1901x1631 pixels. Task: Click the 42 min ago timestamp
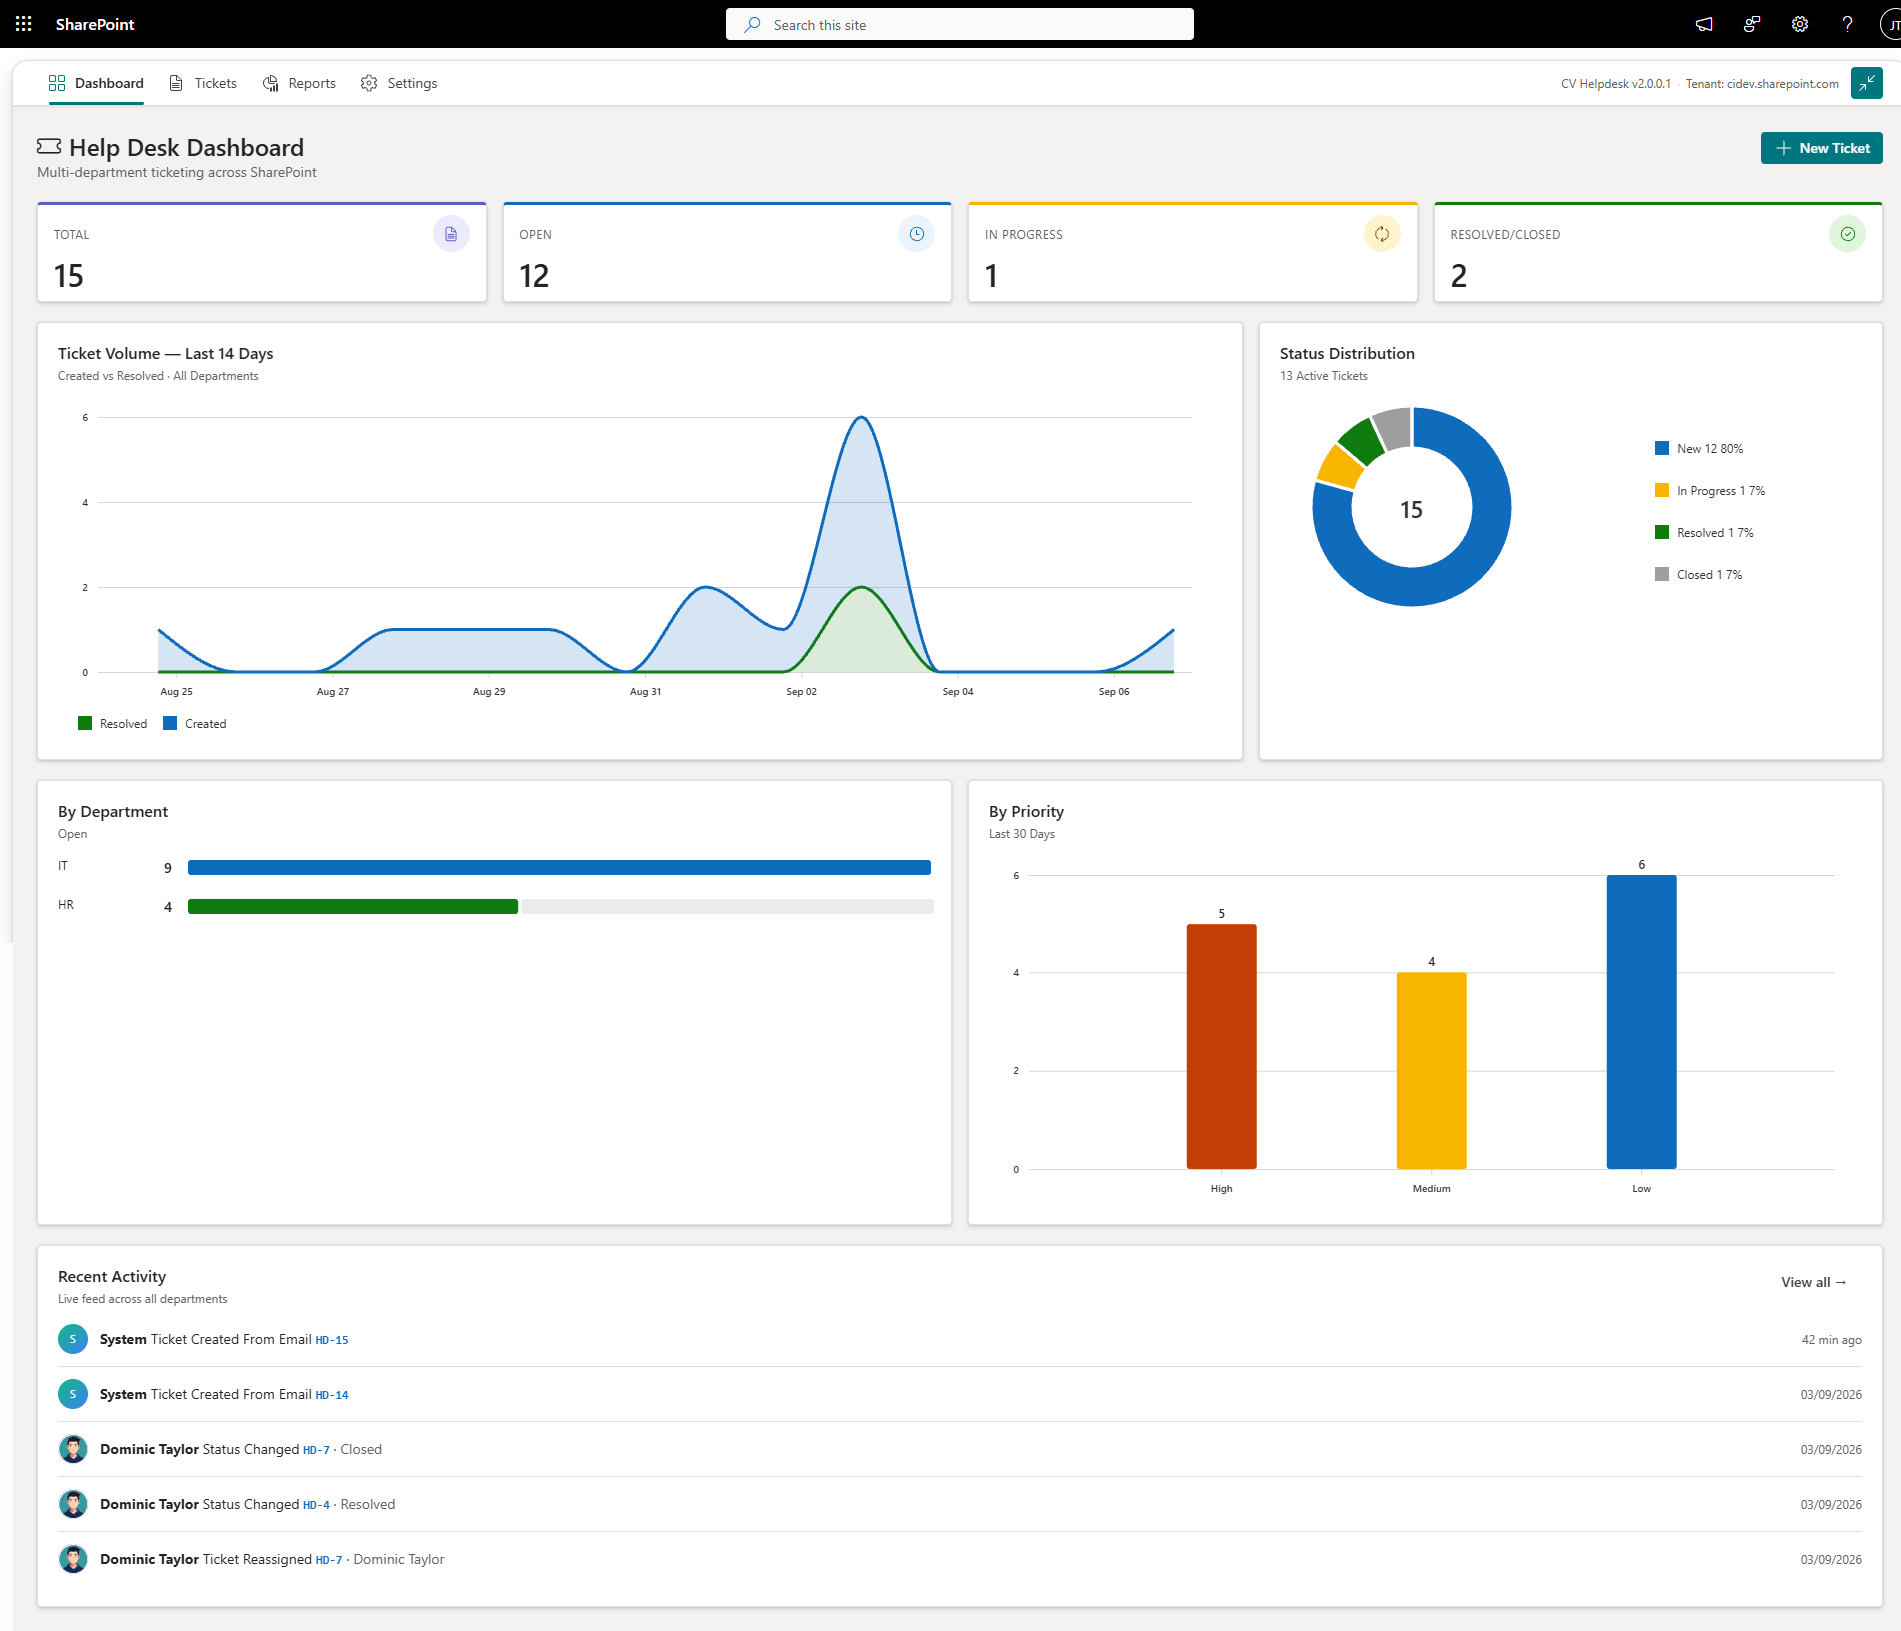(1831, 1340)
